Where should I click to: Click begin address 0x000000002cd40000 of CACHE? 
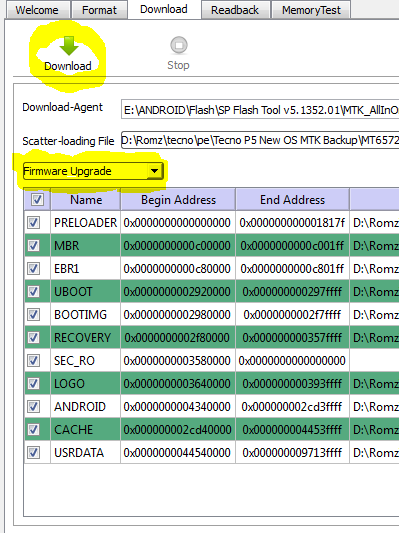pos(178,430)
